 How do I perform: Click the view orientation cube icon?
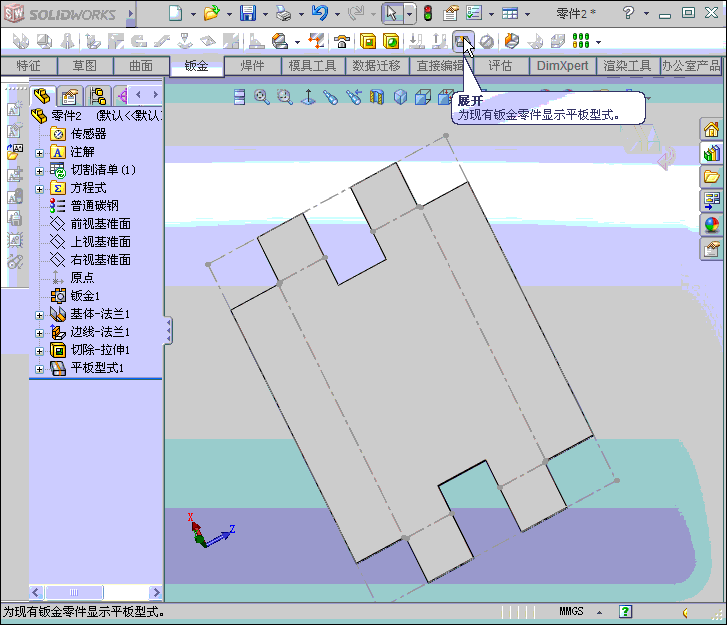click(400, 97)
